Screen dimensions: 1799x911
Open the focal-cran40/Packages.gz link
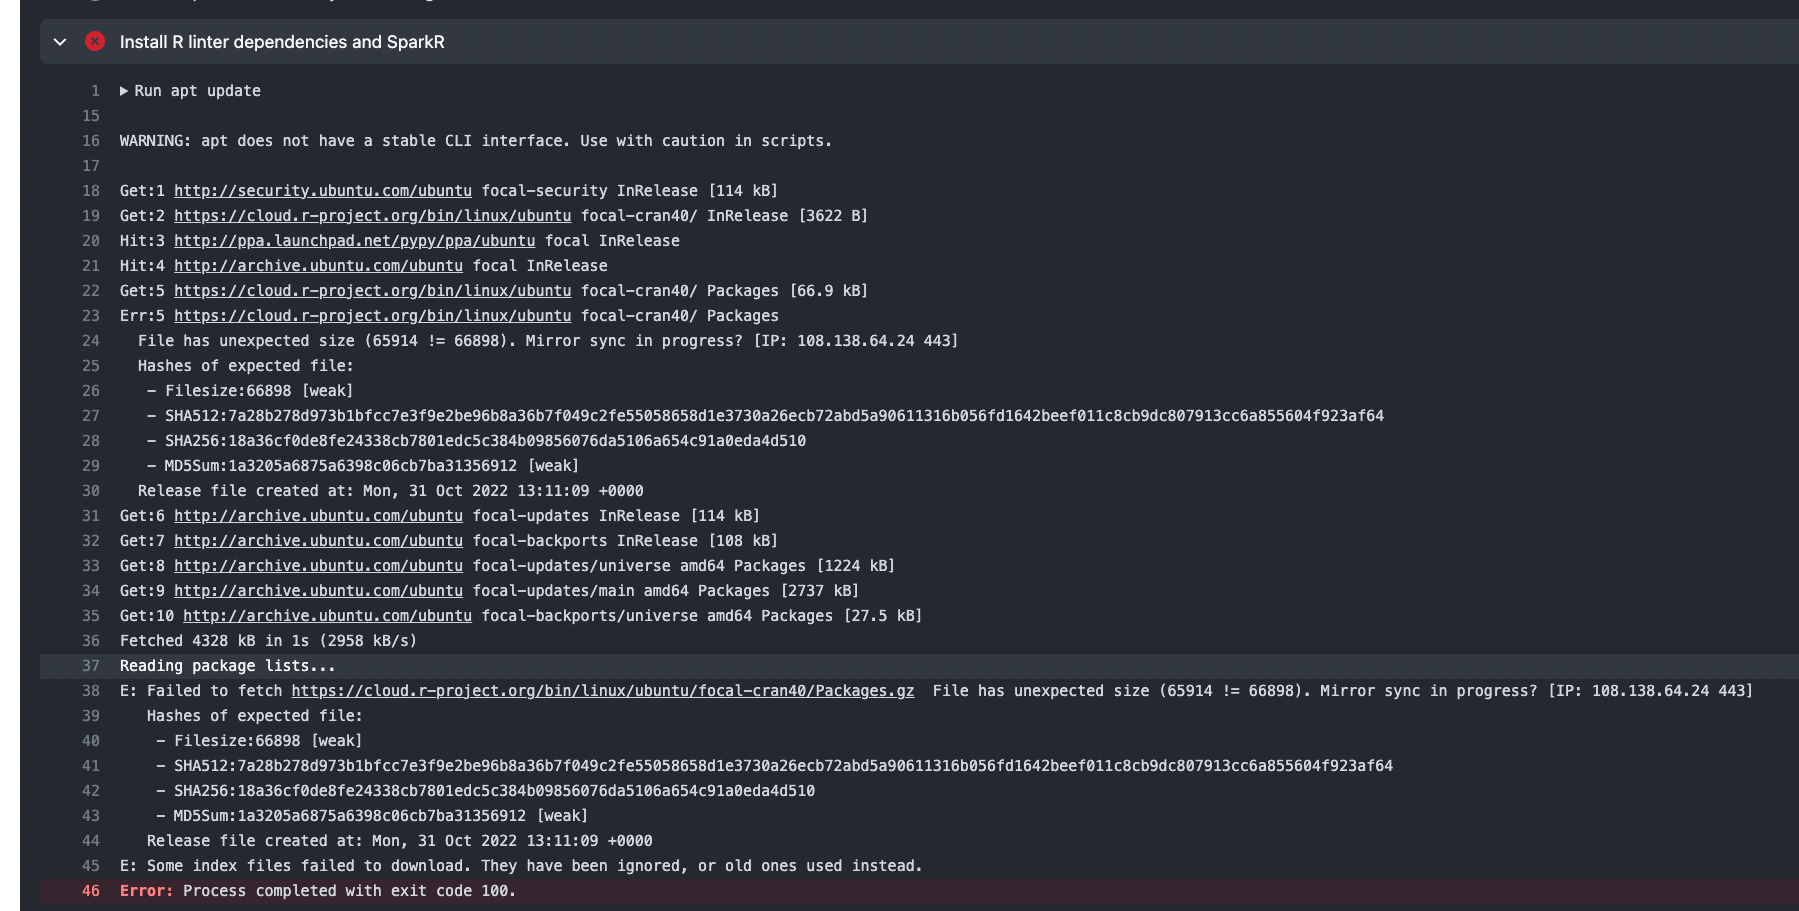(x=603, y=691)
